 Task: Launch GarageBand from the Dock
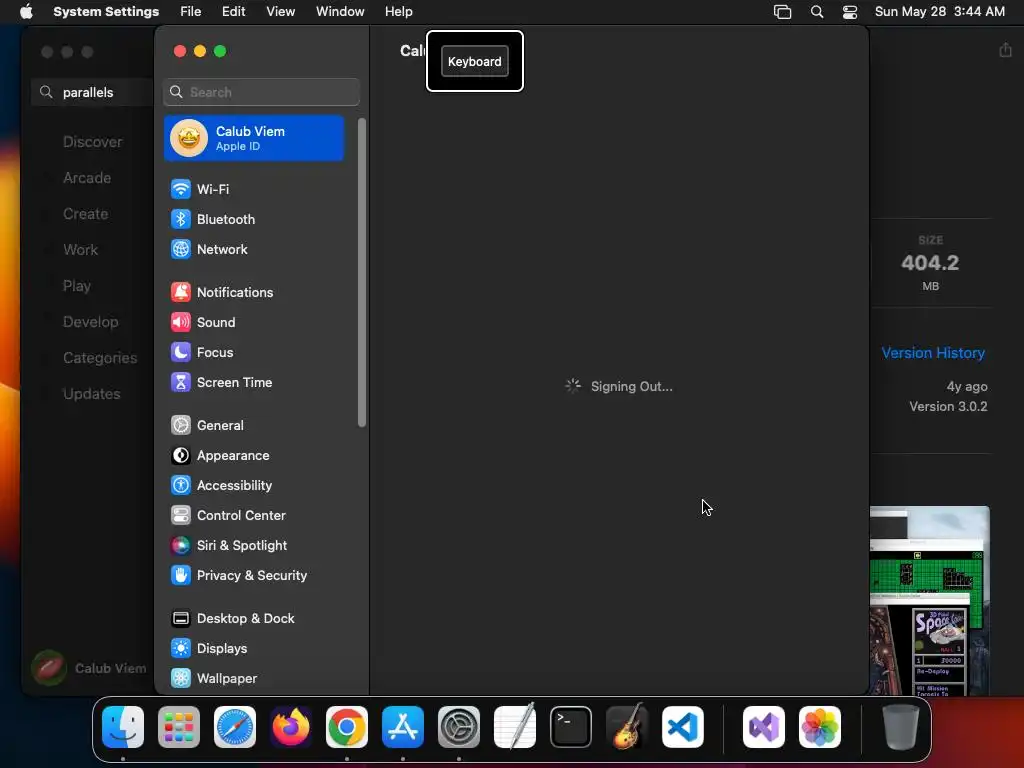[x=627, y=727]
